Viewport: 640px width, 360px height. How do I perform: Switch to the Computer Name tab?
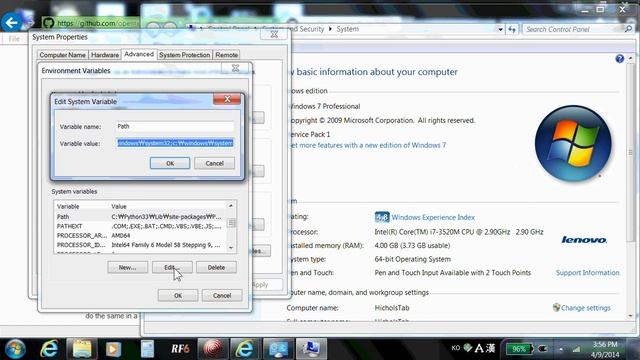pyautogui.click(x=62, y=55)
